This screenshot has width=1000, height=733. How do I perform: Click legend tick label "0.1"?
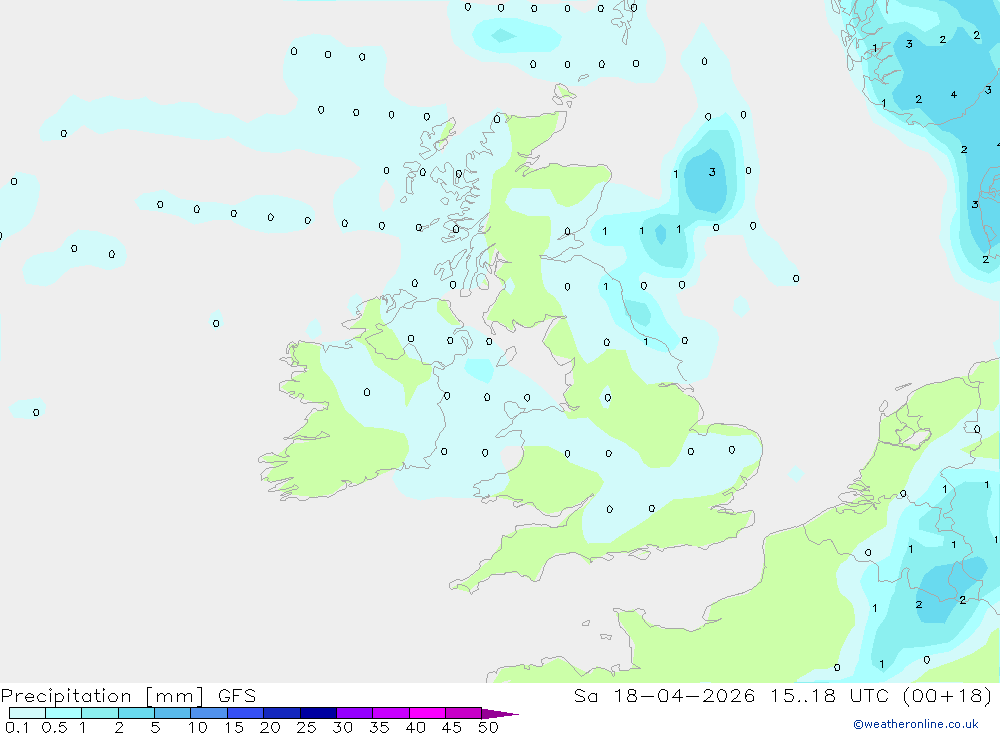coord(17,727)
